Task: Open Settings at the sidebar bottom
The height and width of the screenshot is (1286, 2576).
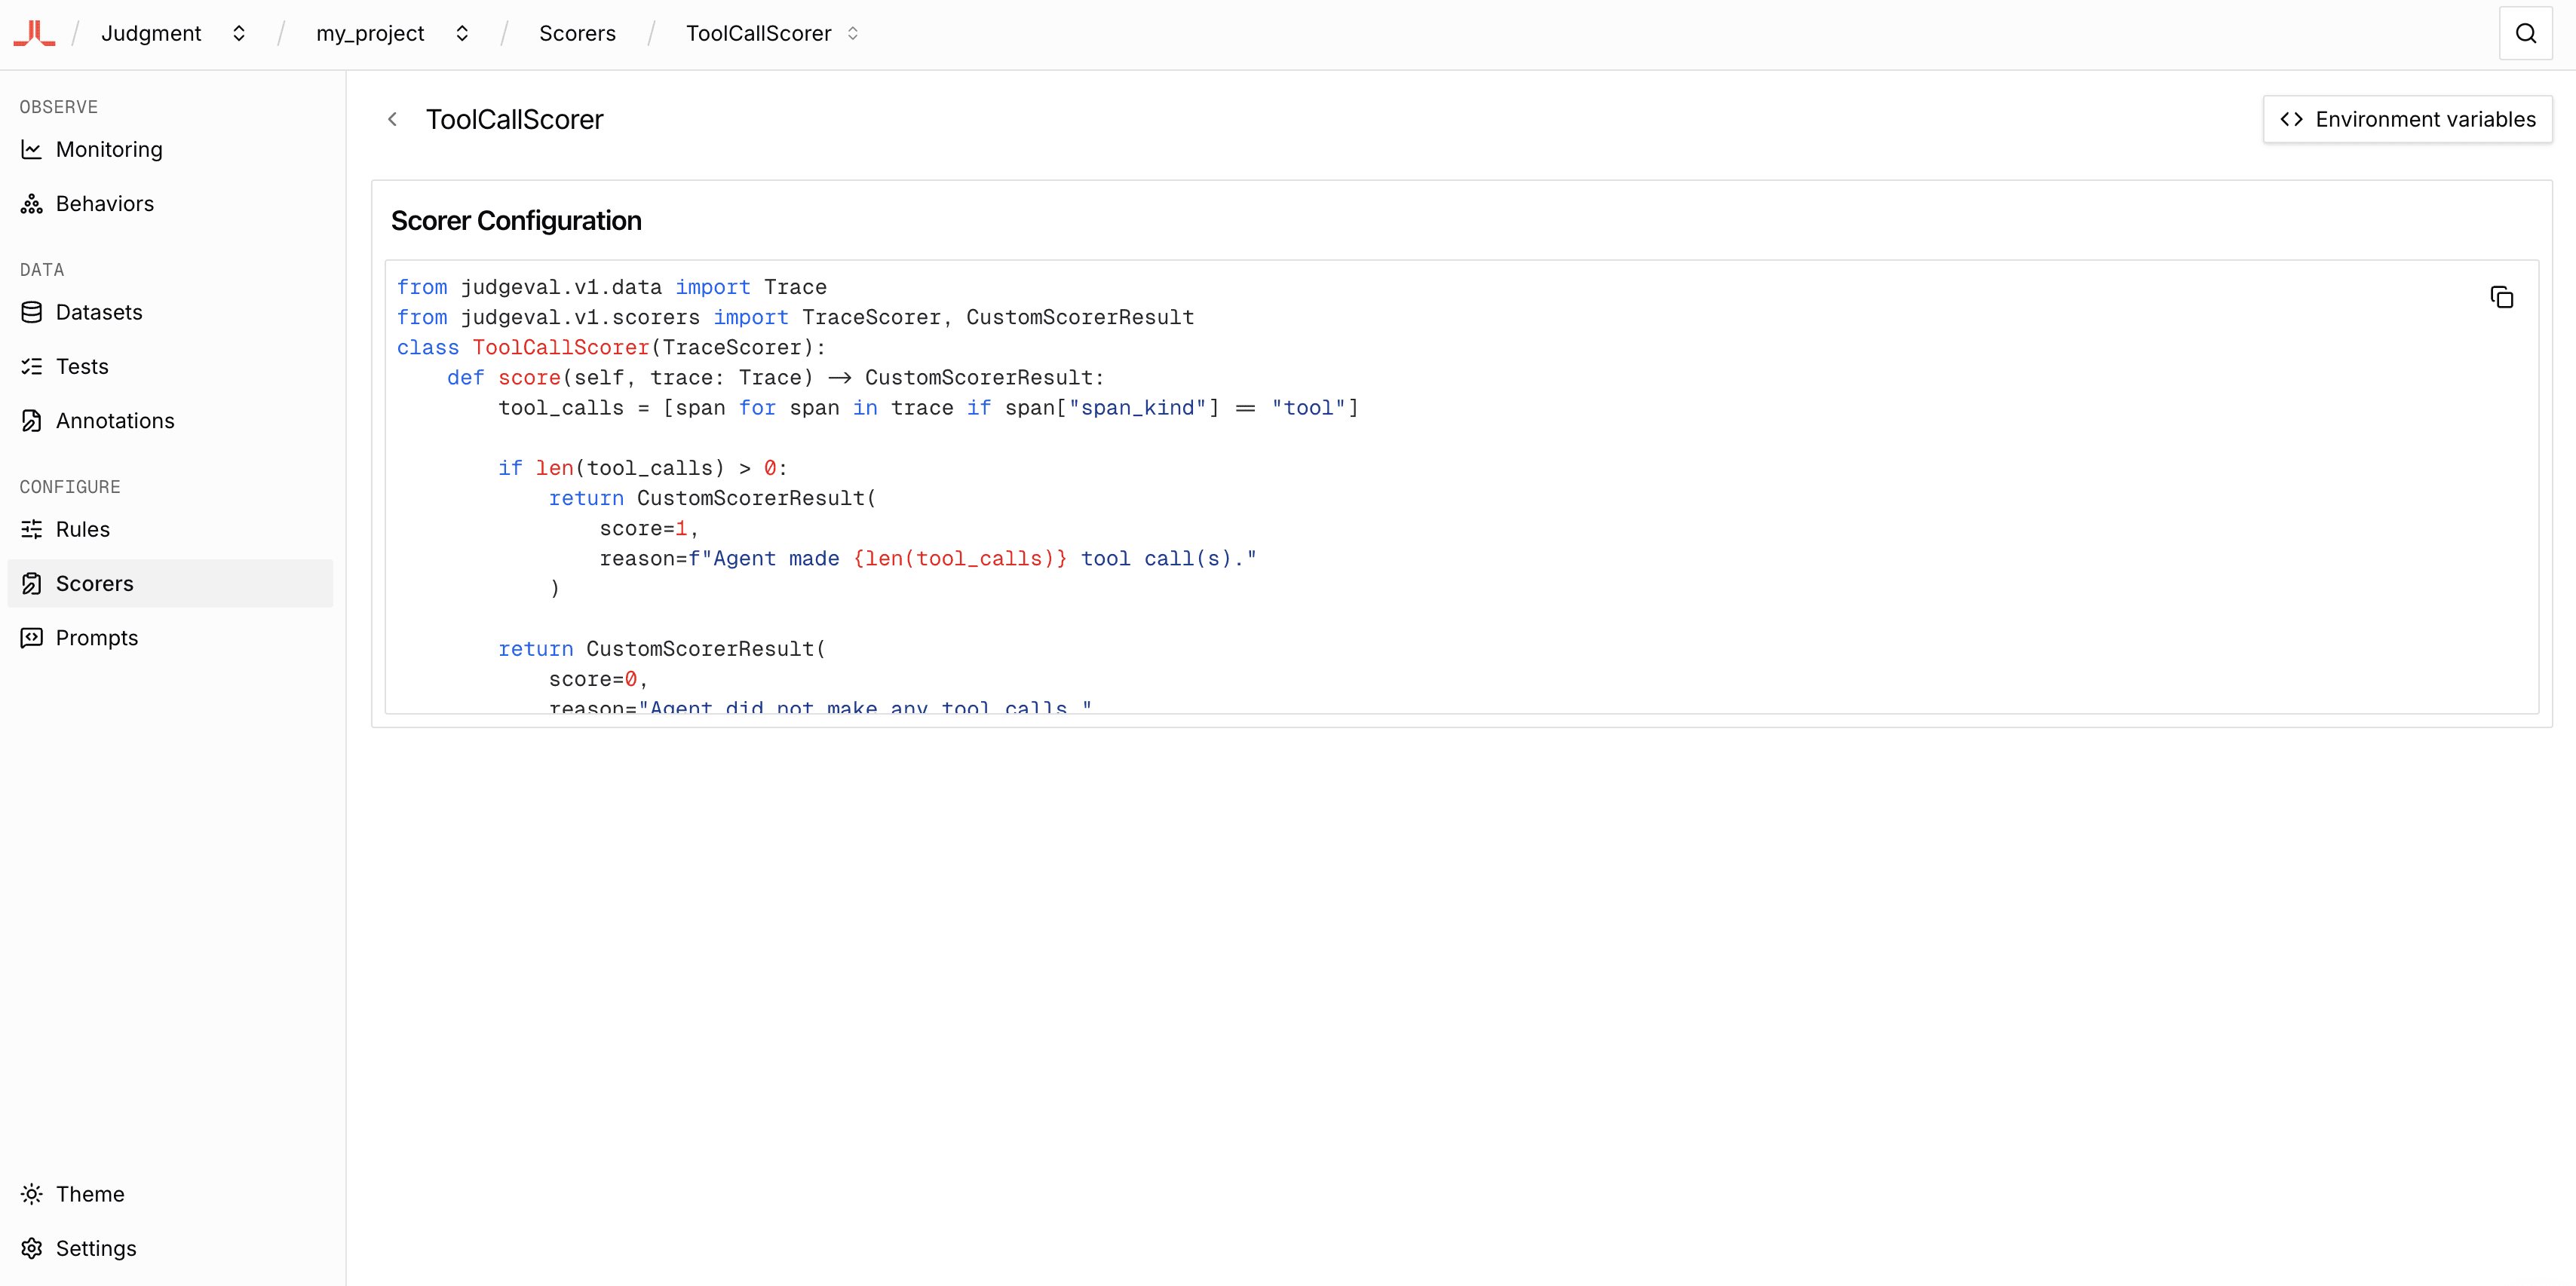Action: coord(95,1247)
